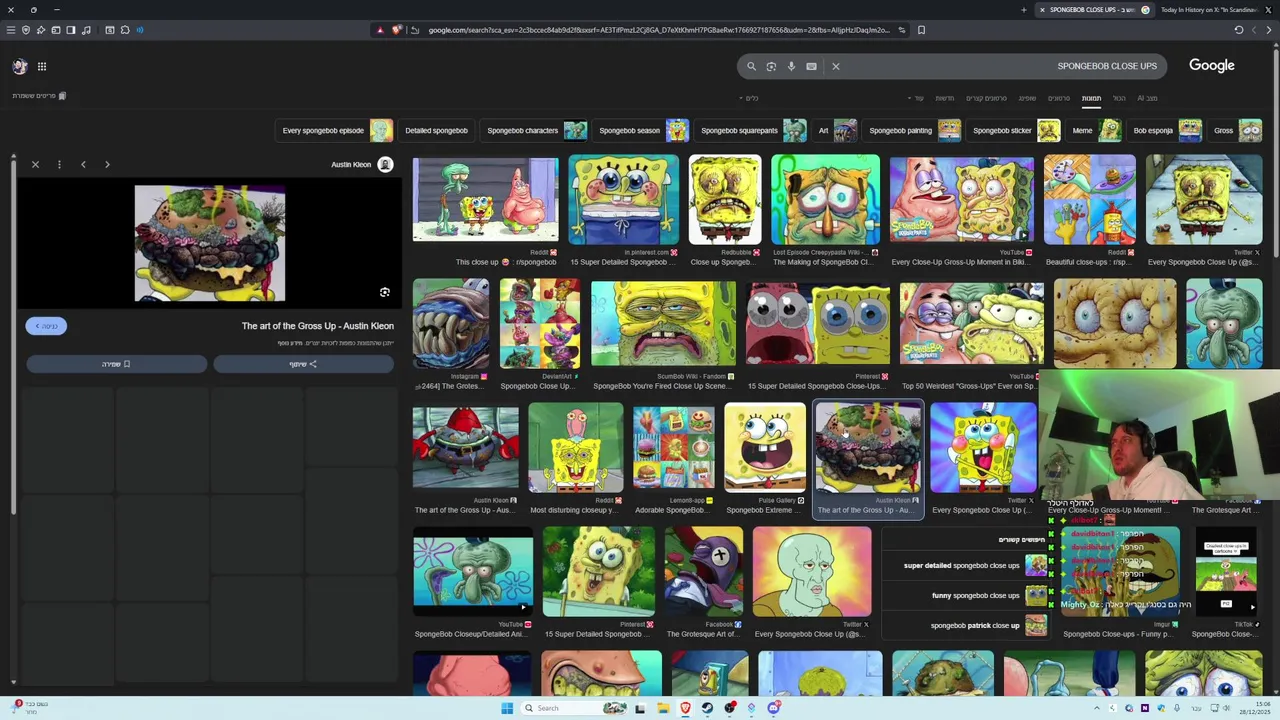Open the music note playlist toolbar icon

[x=85, y=30]
